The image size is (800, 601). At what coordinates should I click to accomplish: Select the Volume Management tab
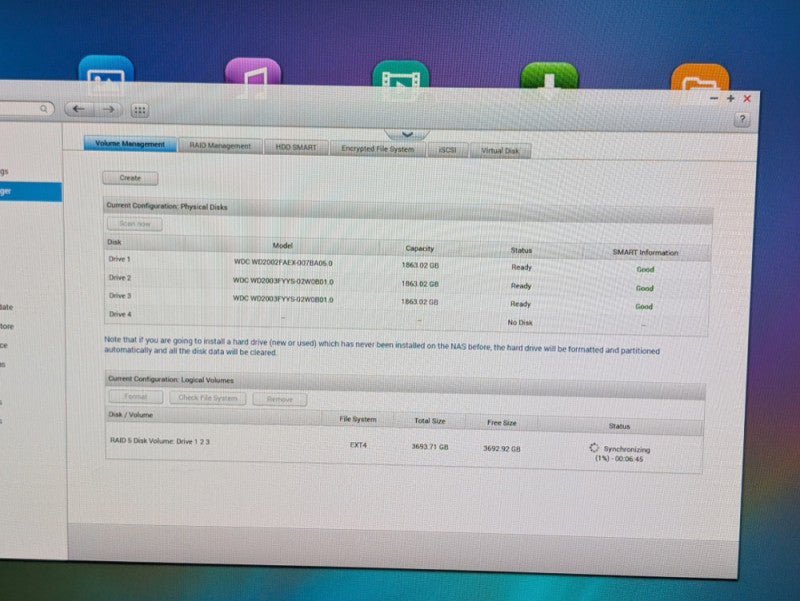point(130,144)
